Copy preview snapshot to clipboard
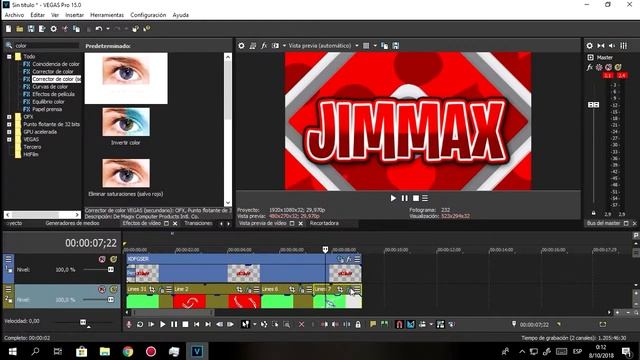 [x=384, y=46]
